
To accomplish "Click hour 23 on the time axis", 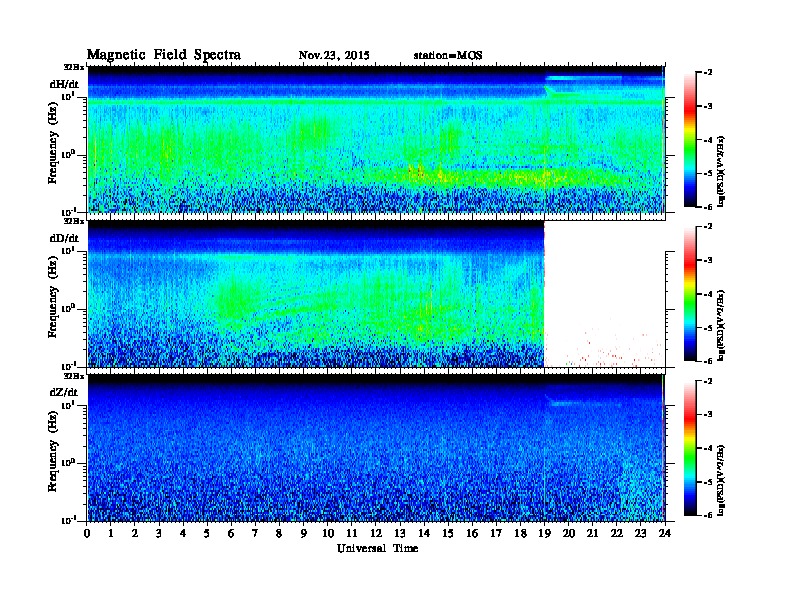I will [640, 534].
